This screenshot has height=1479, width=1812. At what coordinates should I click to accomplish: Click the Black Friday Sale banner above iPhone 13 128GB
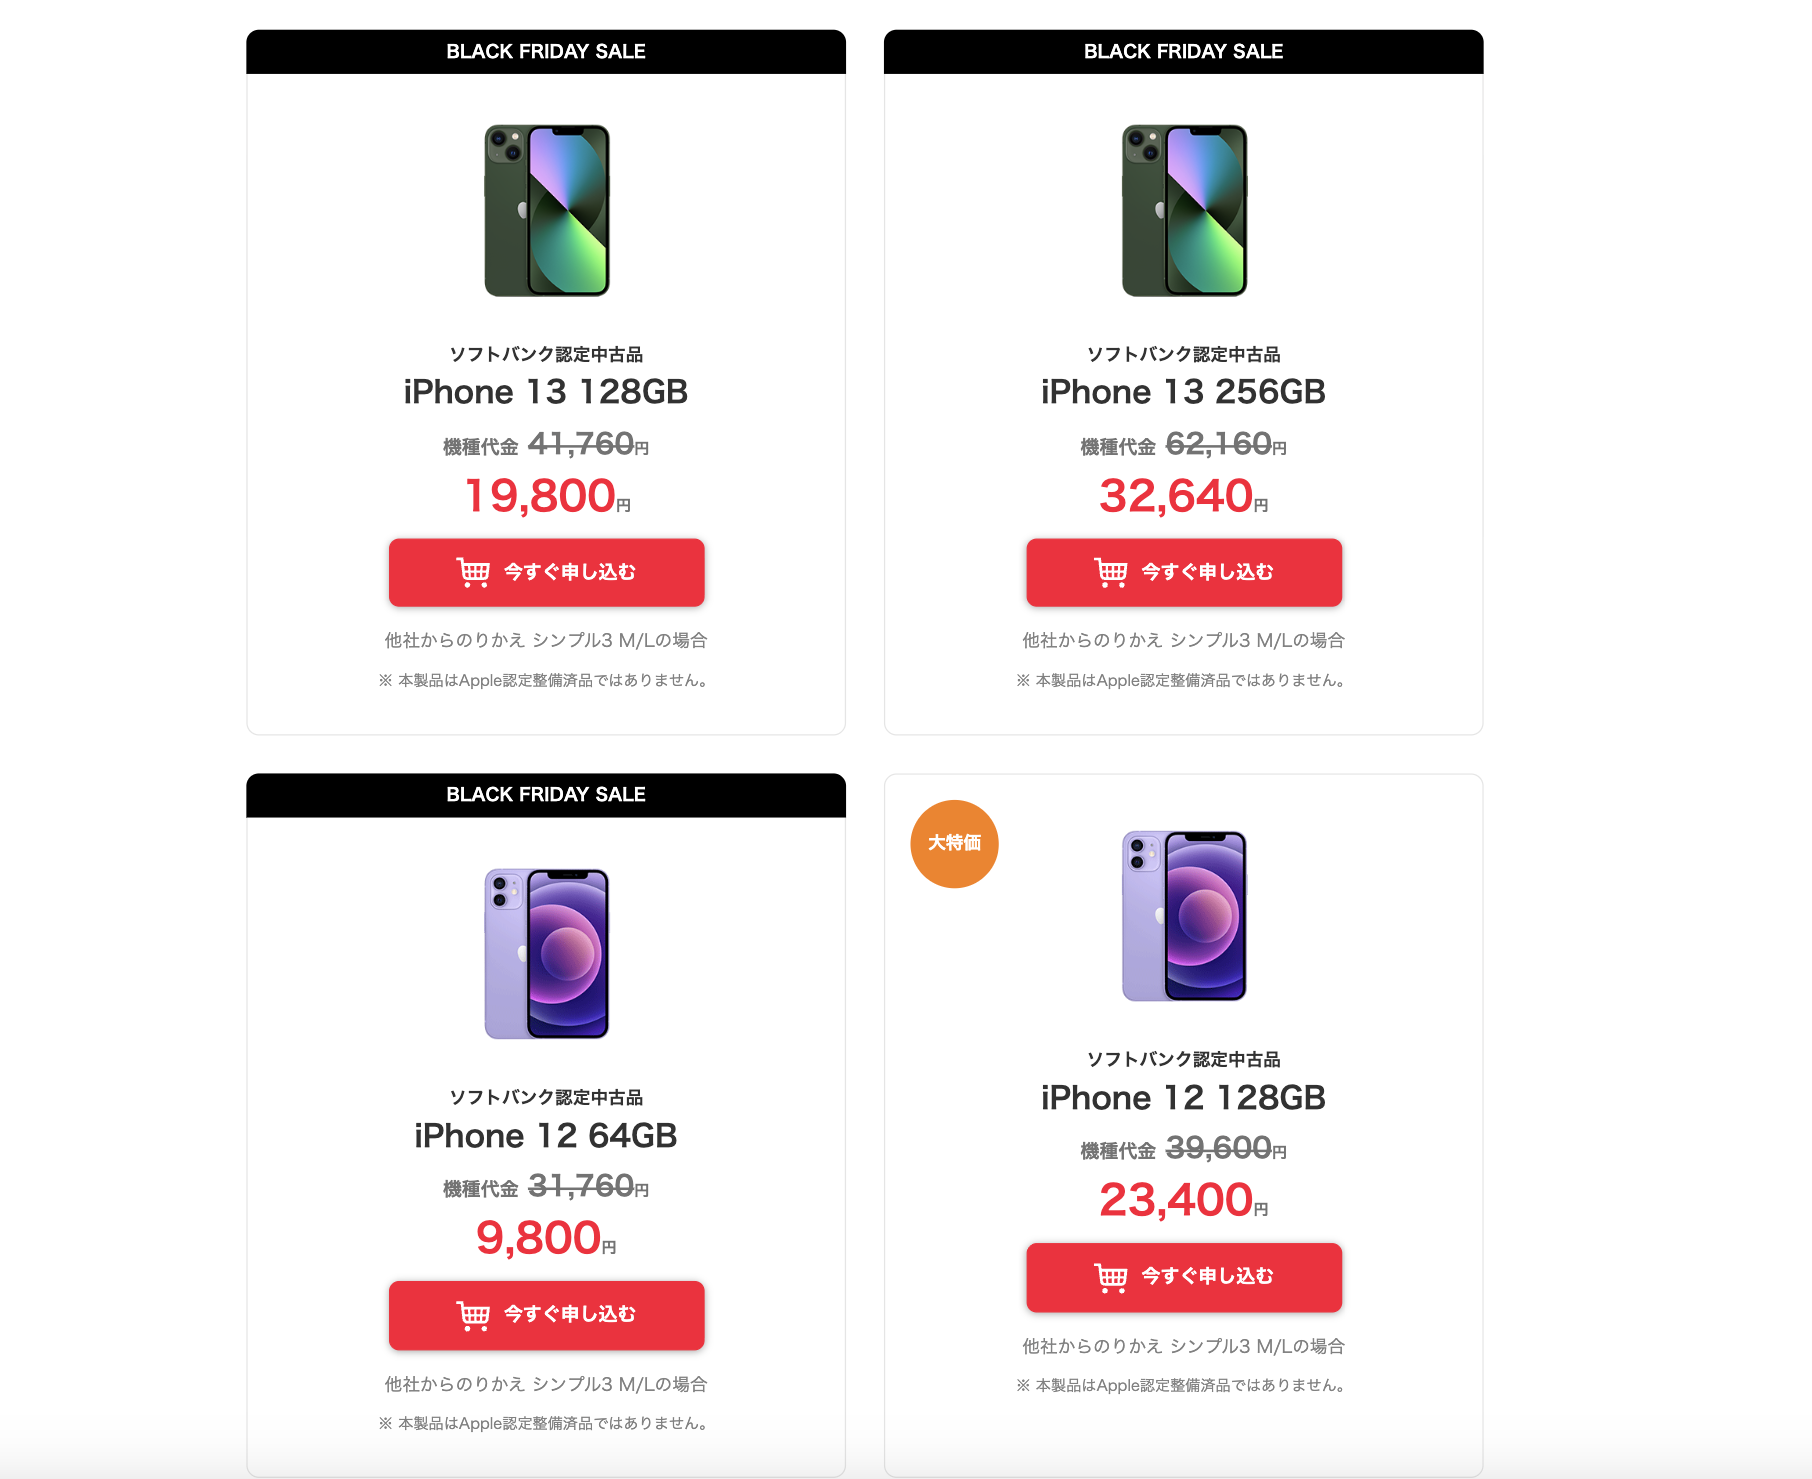[546, 52]
